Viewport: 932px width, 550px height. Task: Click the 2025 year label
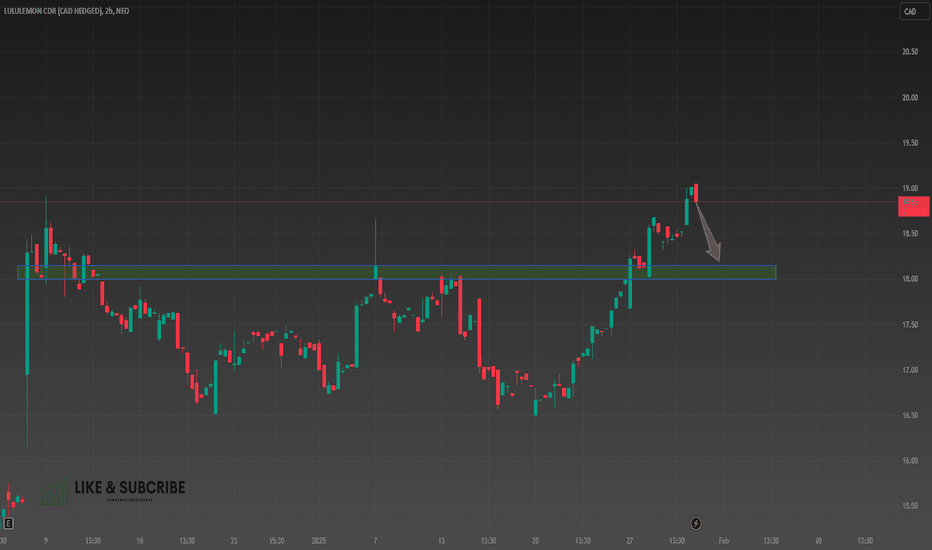click(x=319, y=540)
